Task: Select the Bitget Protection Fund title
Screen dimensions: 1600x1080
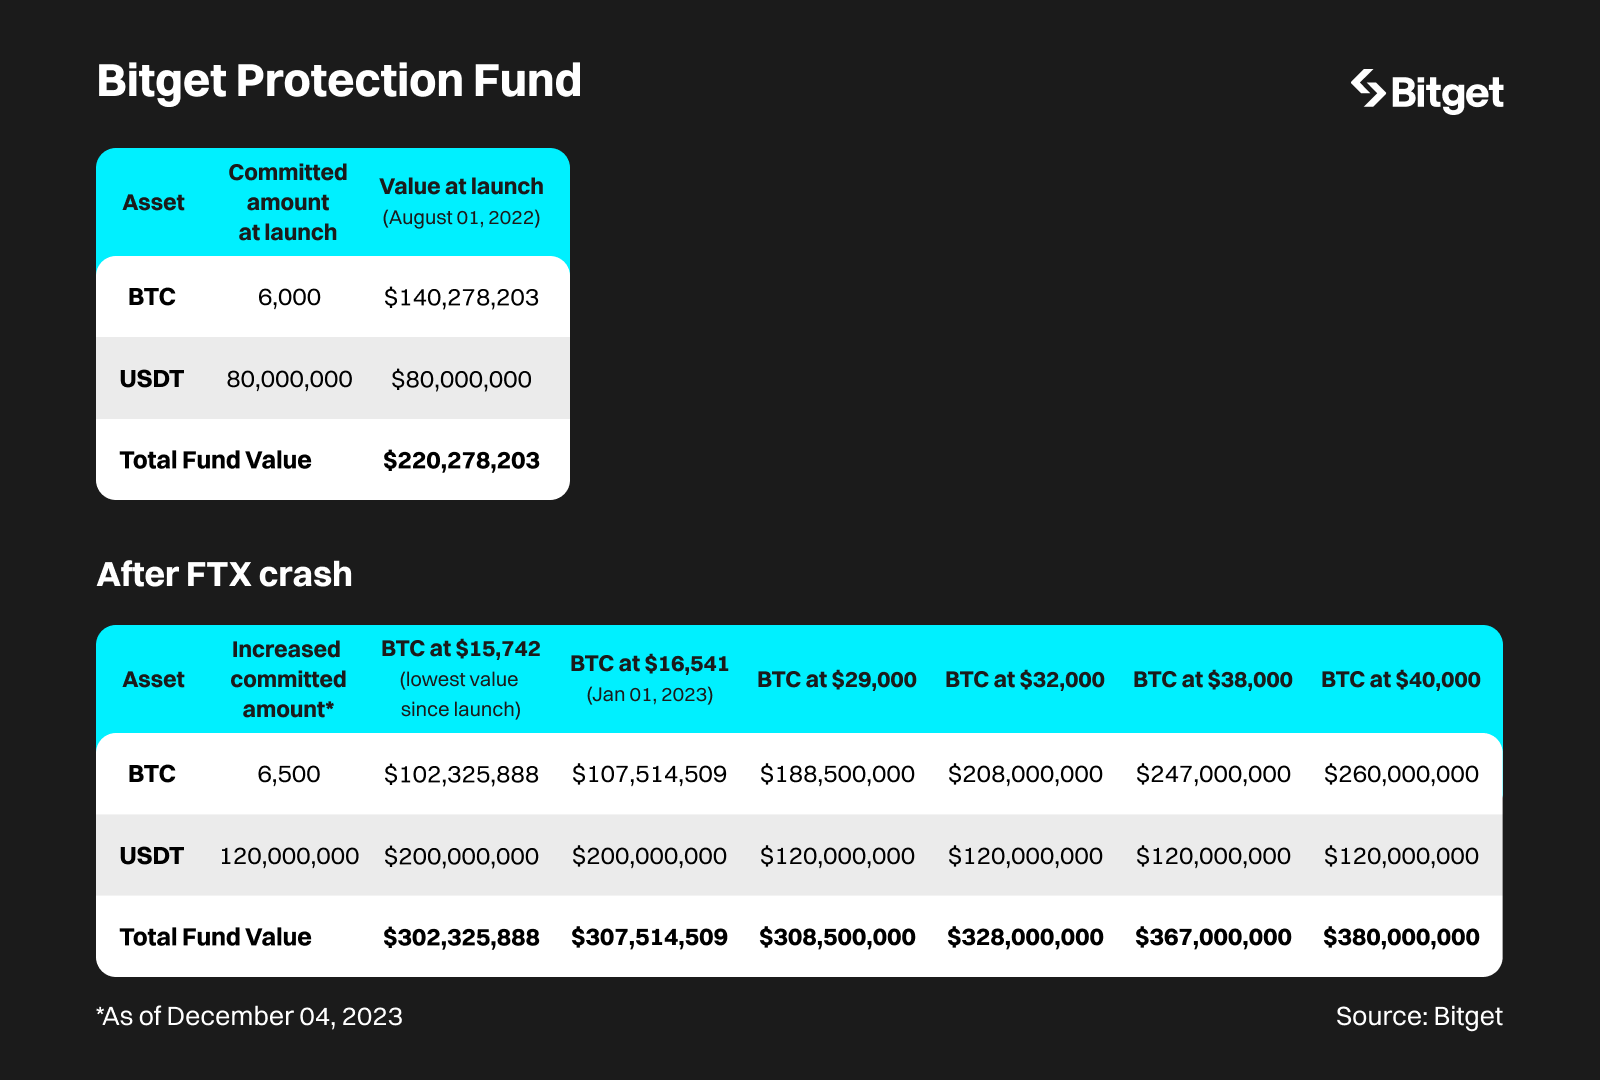Action: (x=339, y=81)
